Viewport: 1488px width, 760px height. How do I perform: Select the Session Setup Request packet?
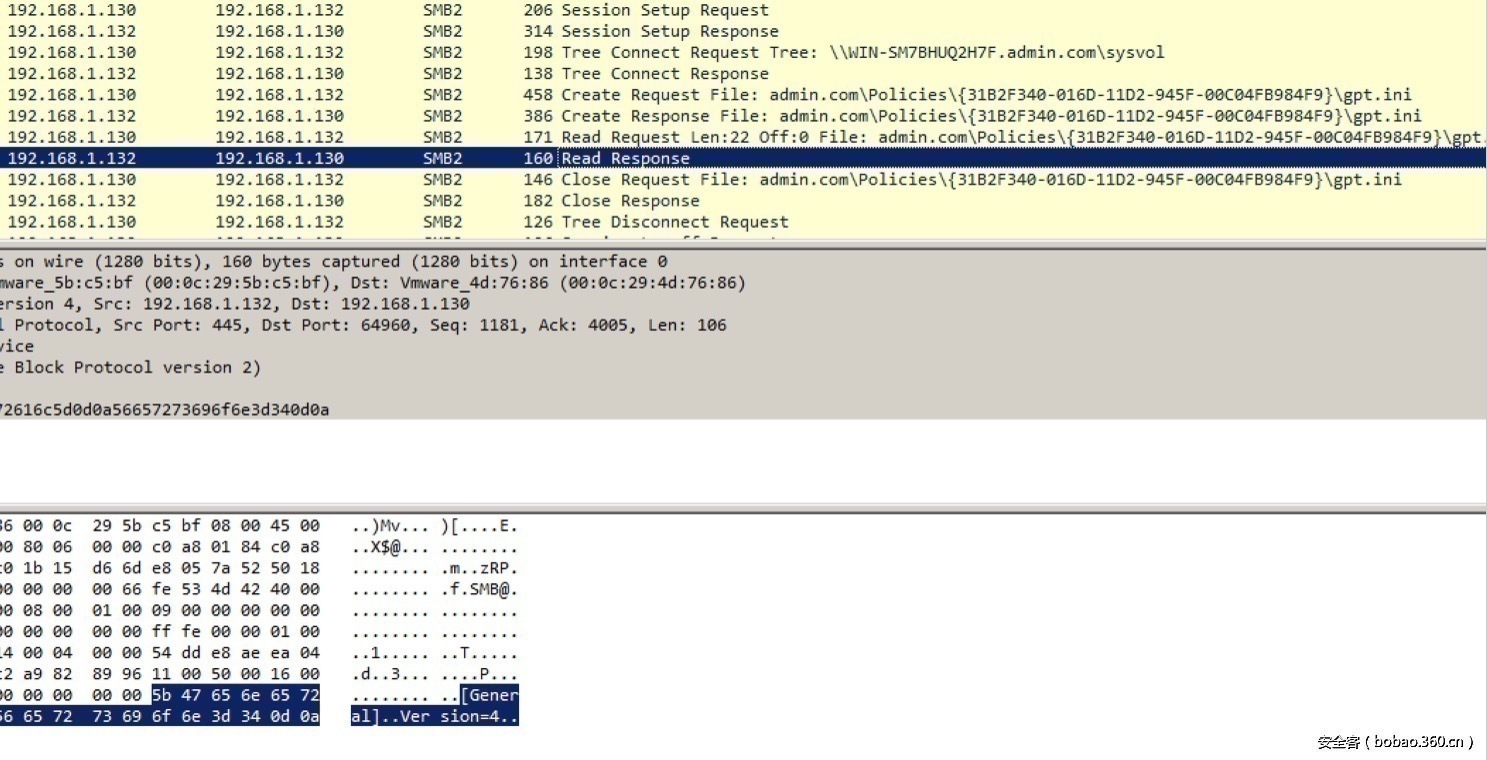point(665,10)
